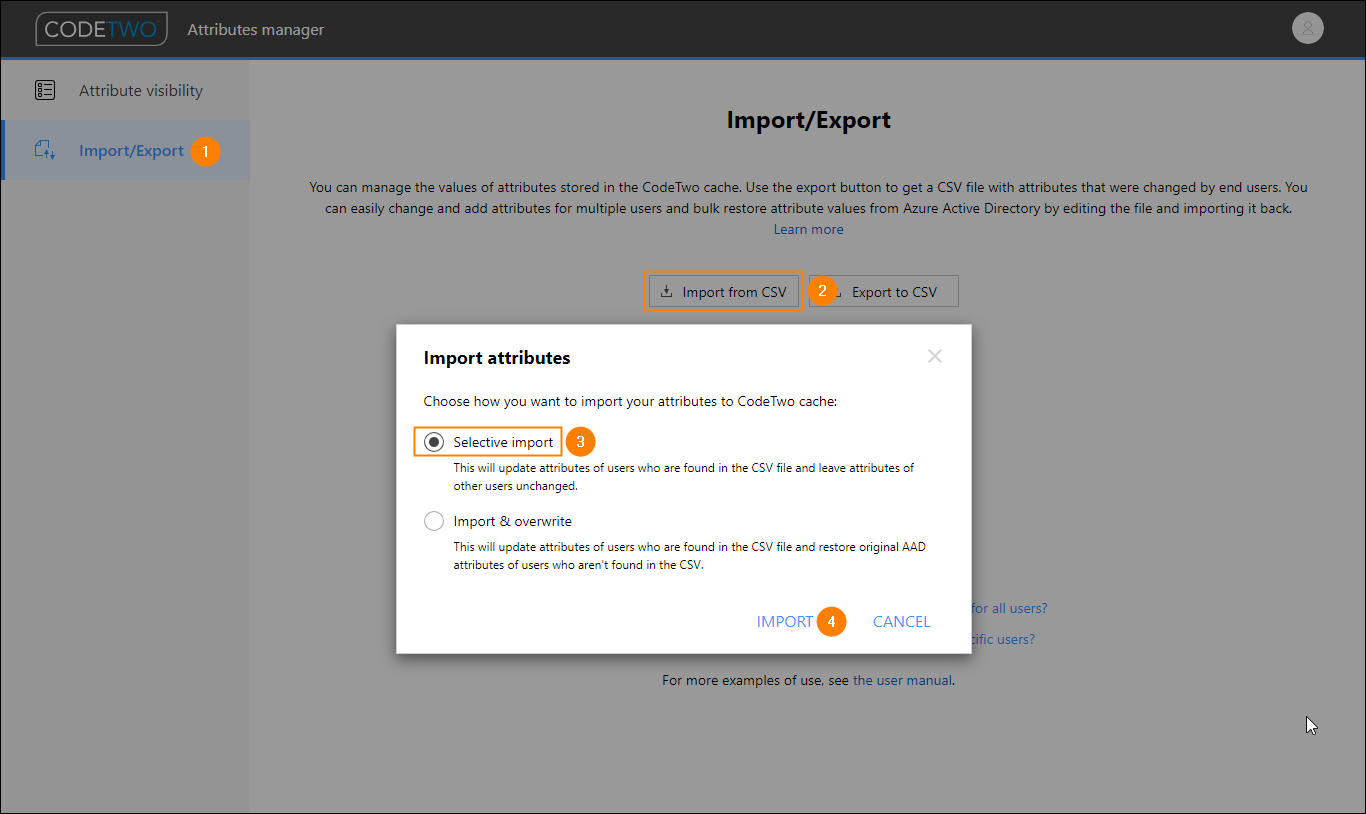Click the Import/Export page heading

[808, 120]
